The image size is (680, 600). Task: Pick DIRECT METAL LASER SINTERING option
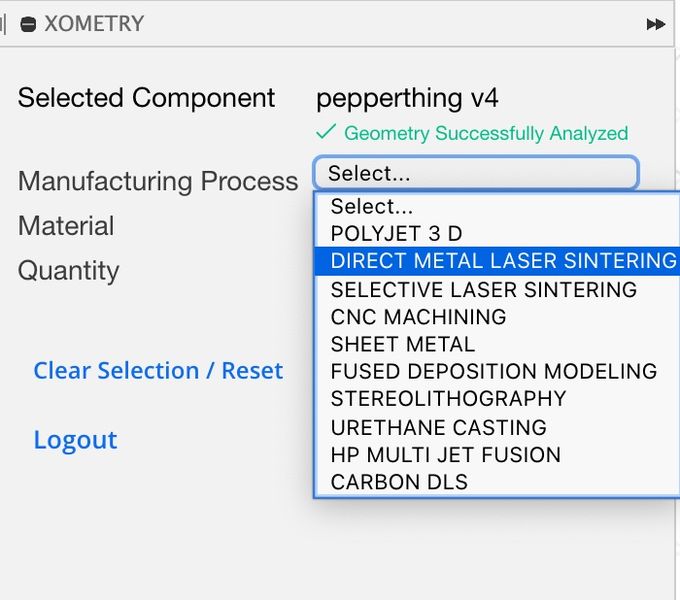500,261
